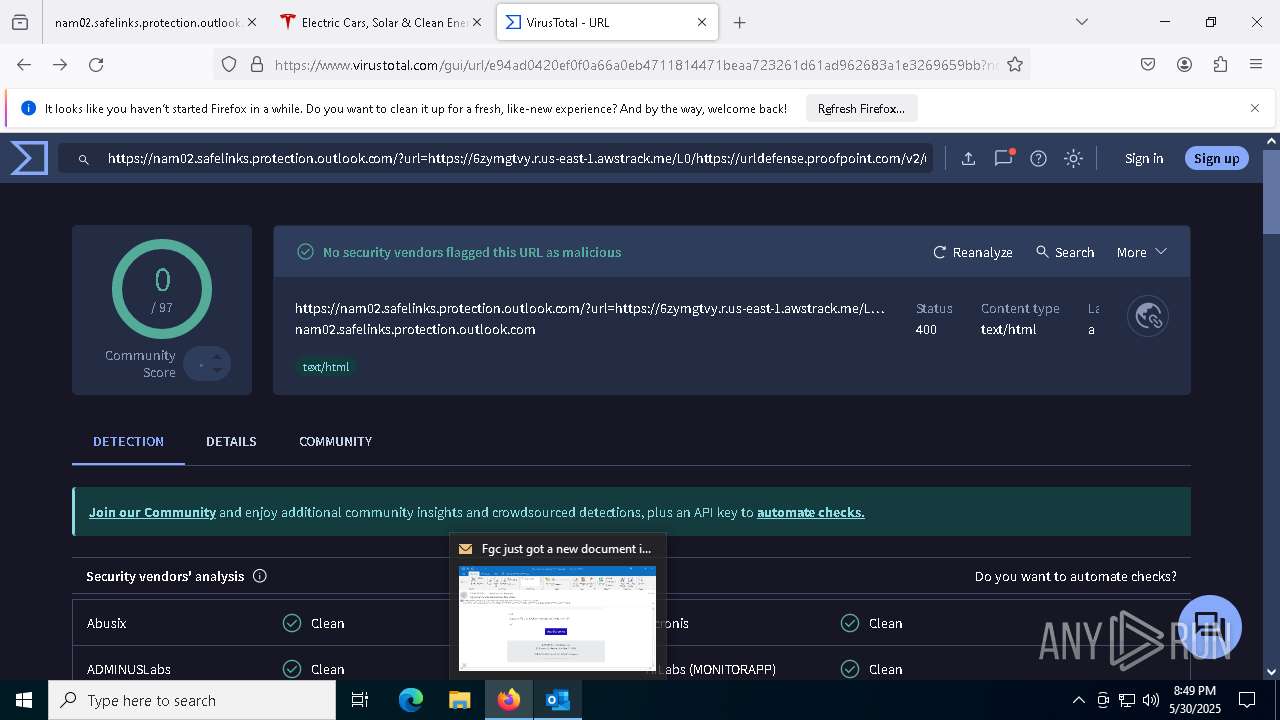1280x720 pixels.
Task: Open the Windows notification center
Action: [x=1247, y=700]
